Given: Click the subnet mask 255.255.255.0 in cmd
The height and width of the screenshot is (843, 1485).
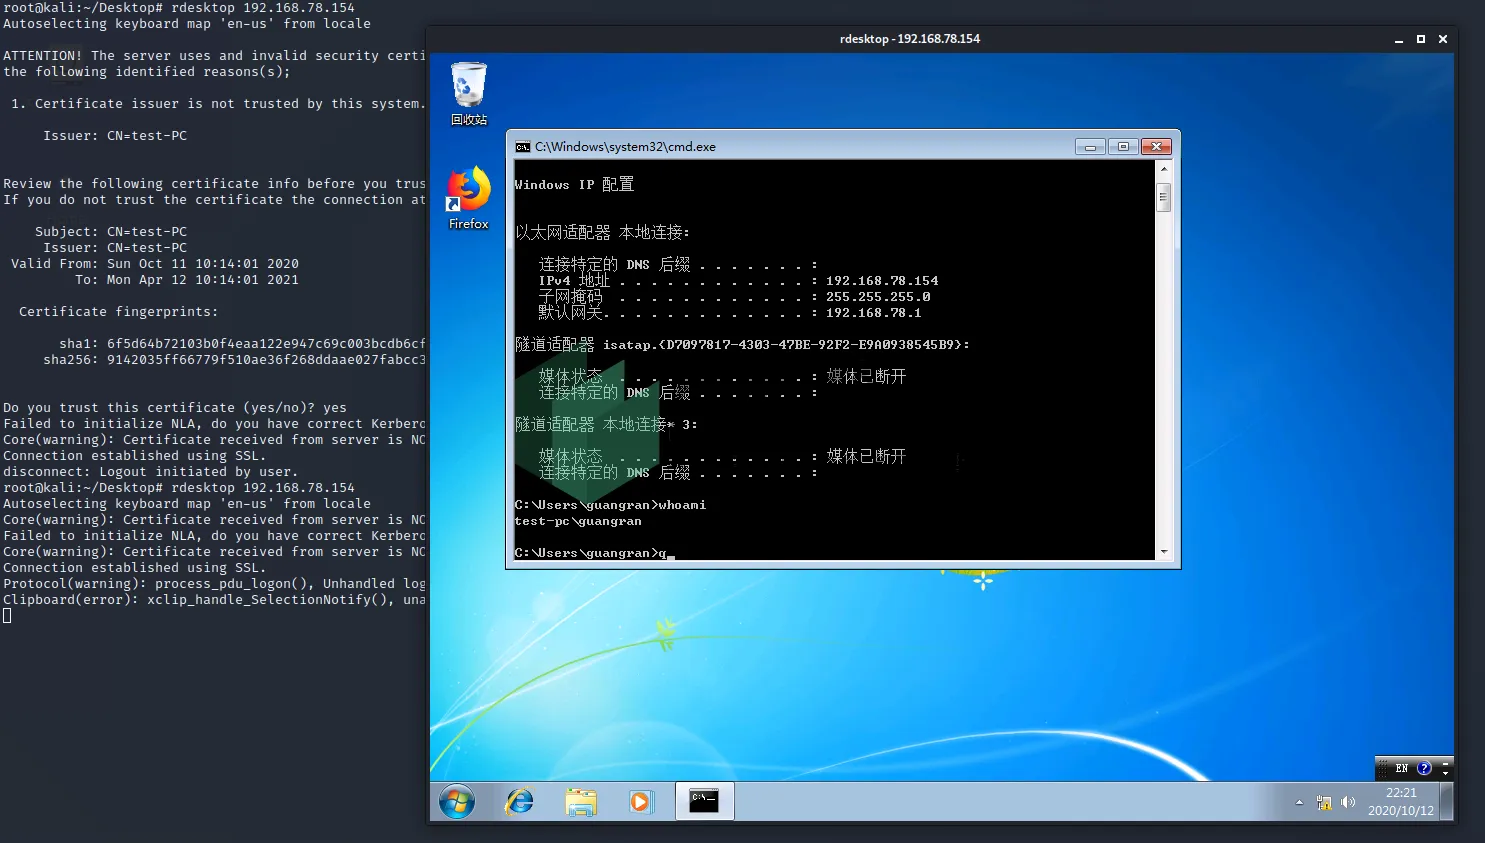Looking at the screenshot, I should [x=878, y=297].
